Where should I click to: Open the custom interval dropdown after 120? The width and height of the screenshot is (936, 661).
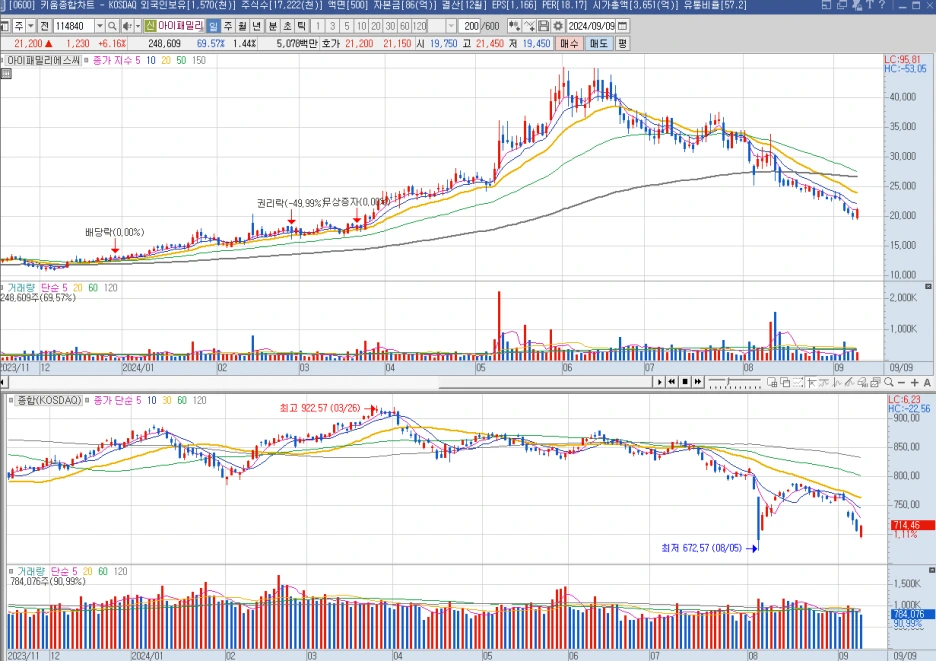click(451, 26)
